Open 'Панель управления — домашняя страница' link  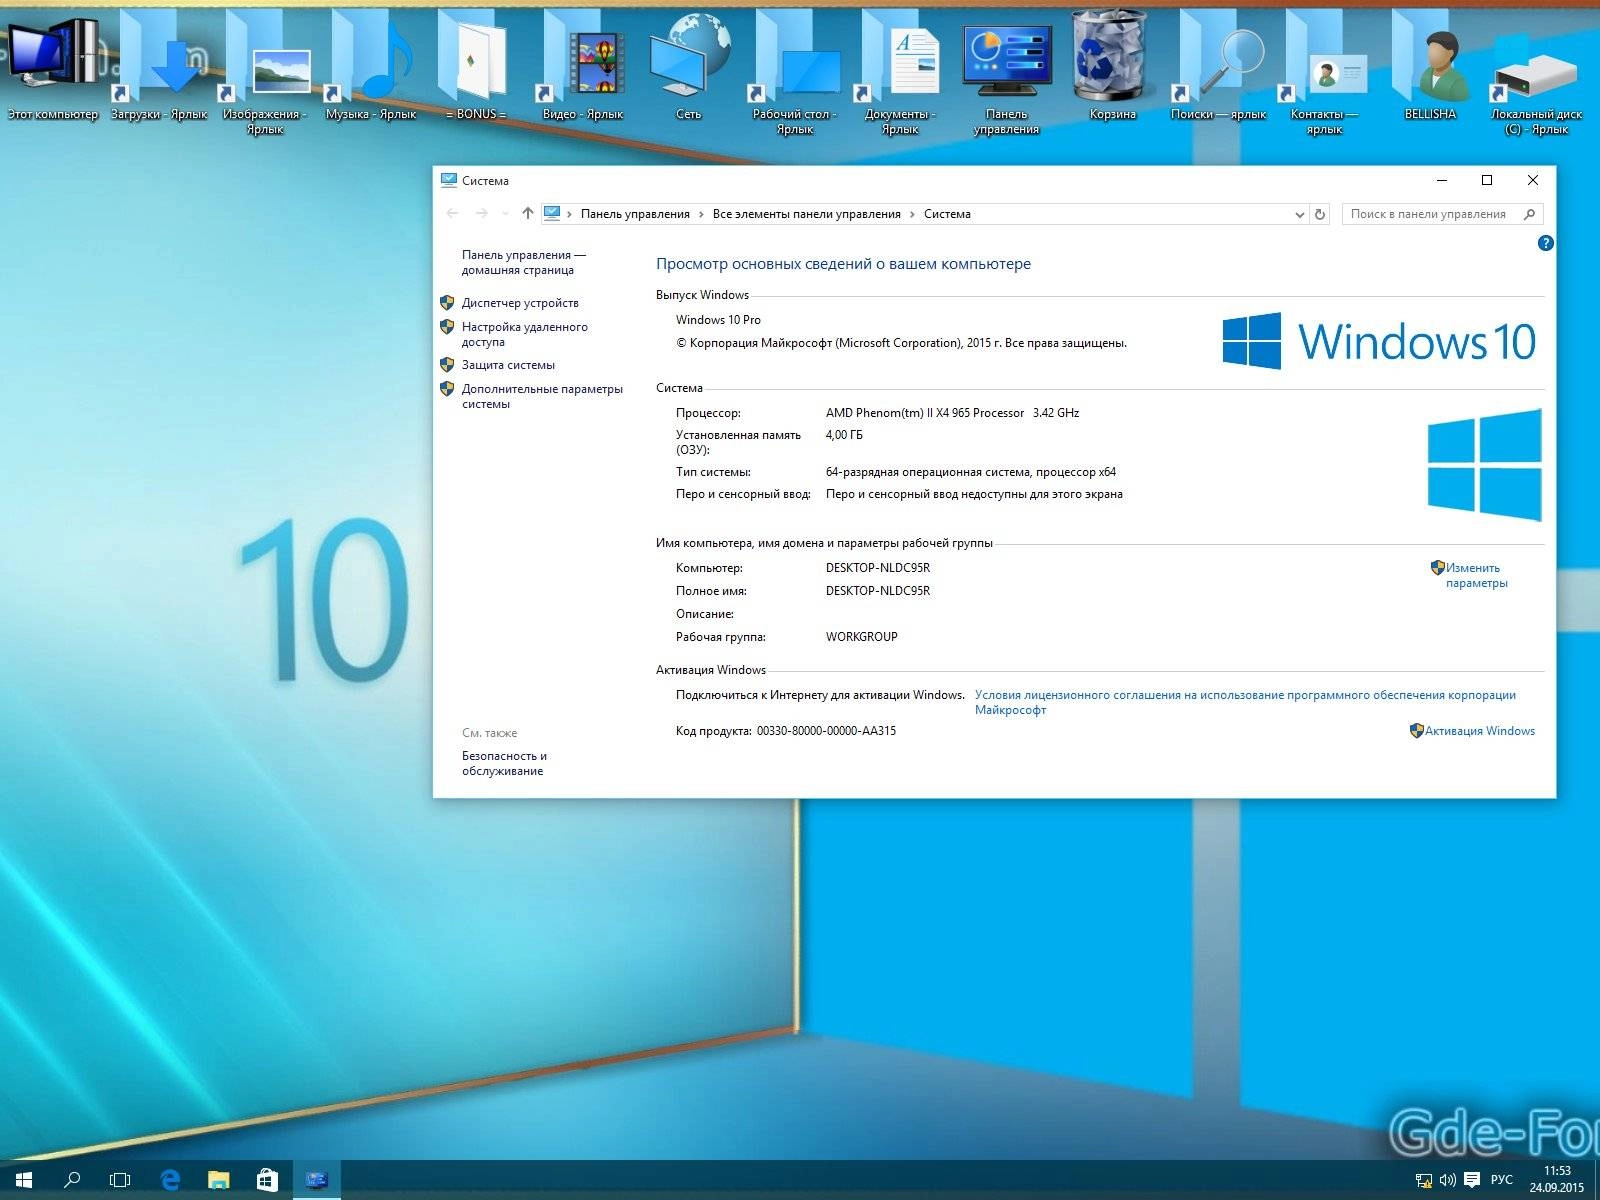coord(523,262)
